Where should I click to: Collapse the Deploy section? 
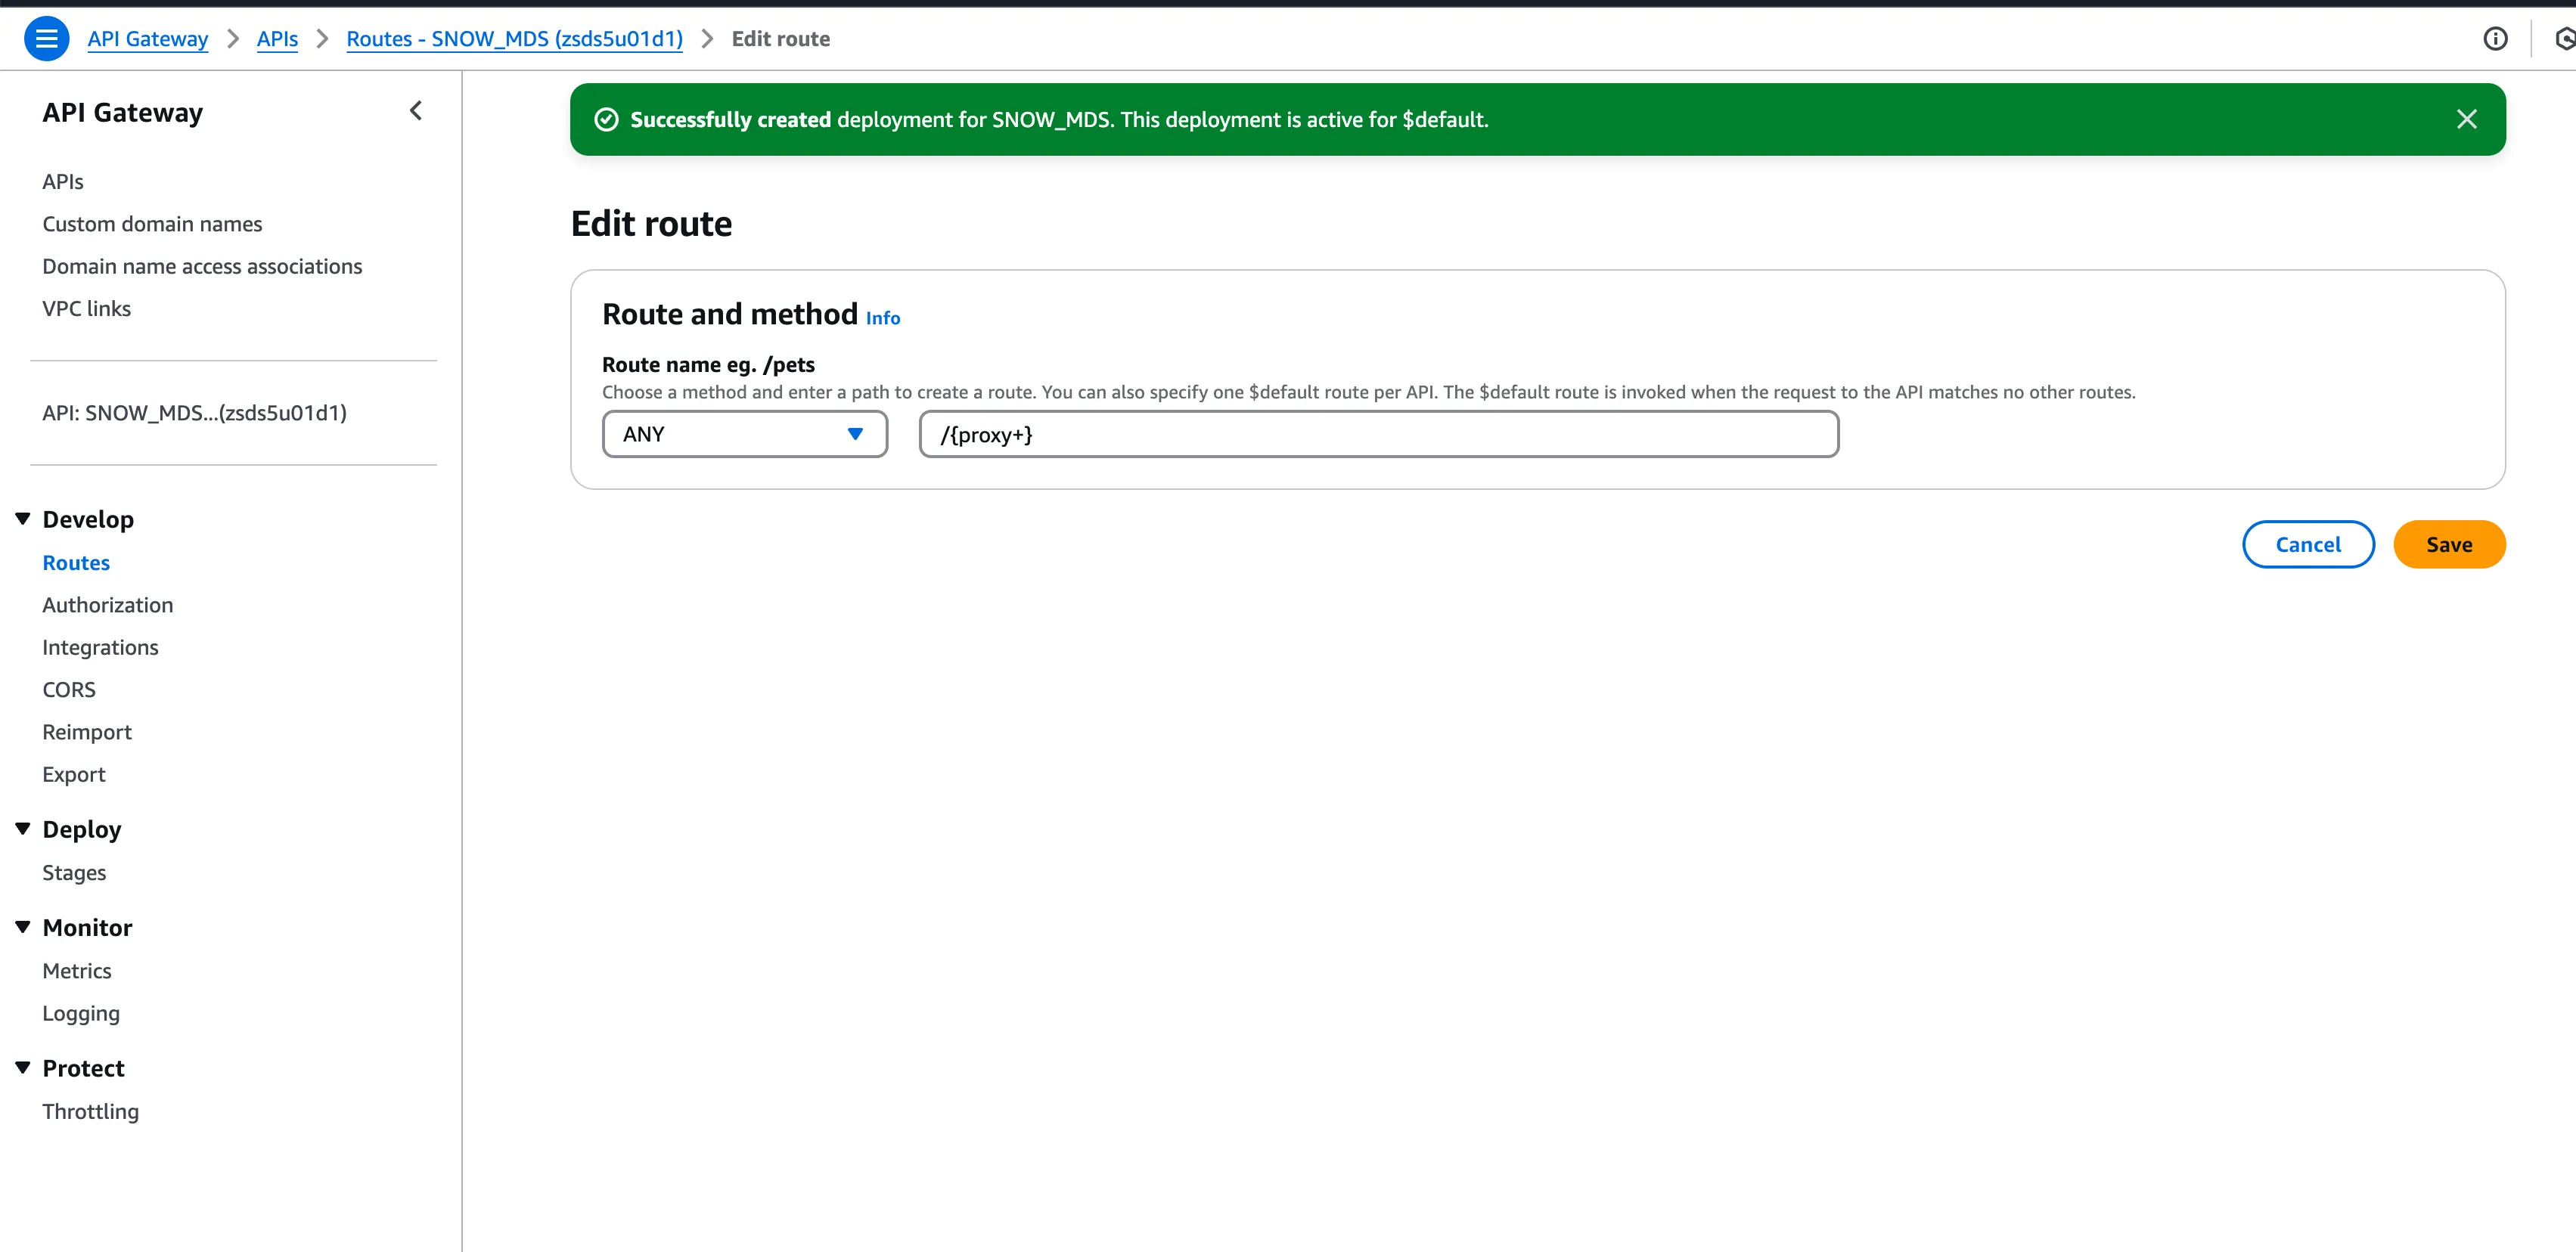(x=23, y=829)
